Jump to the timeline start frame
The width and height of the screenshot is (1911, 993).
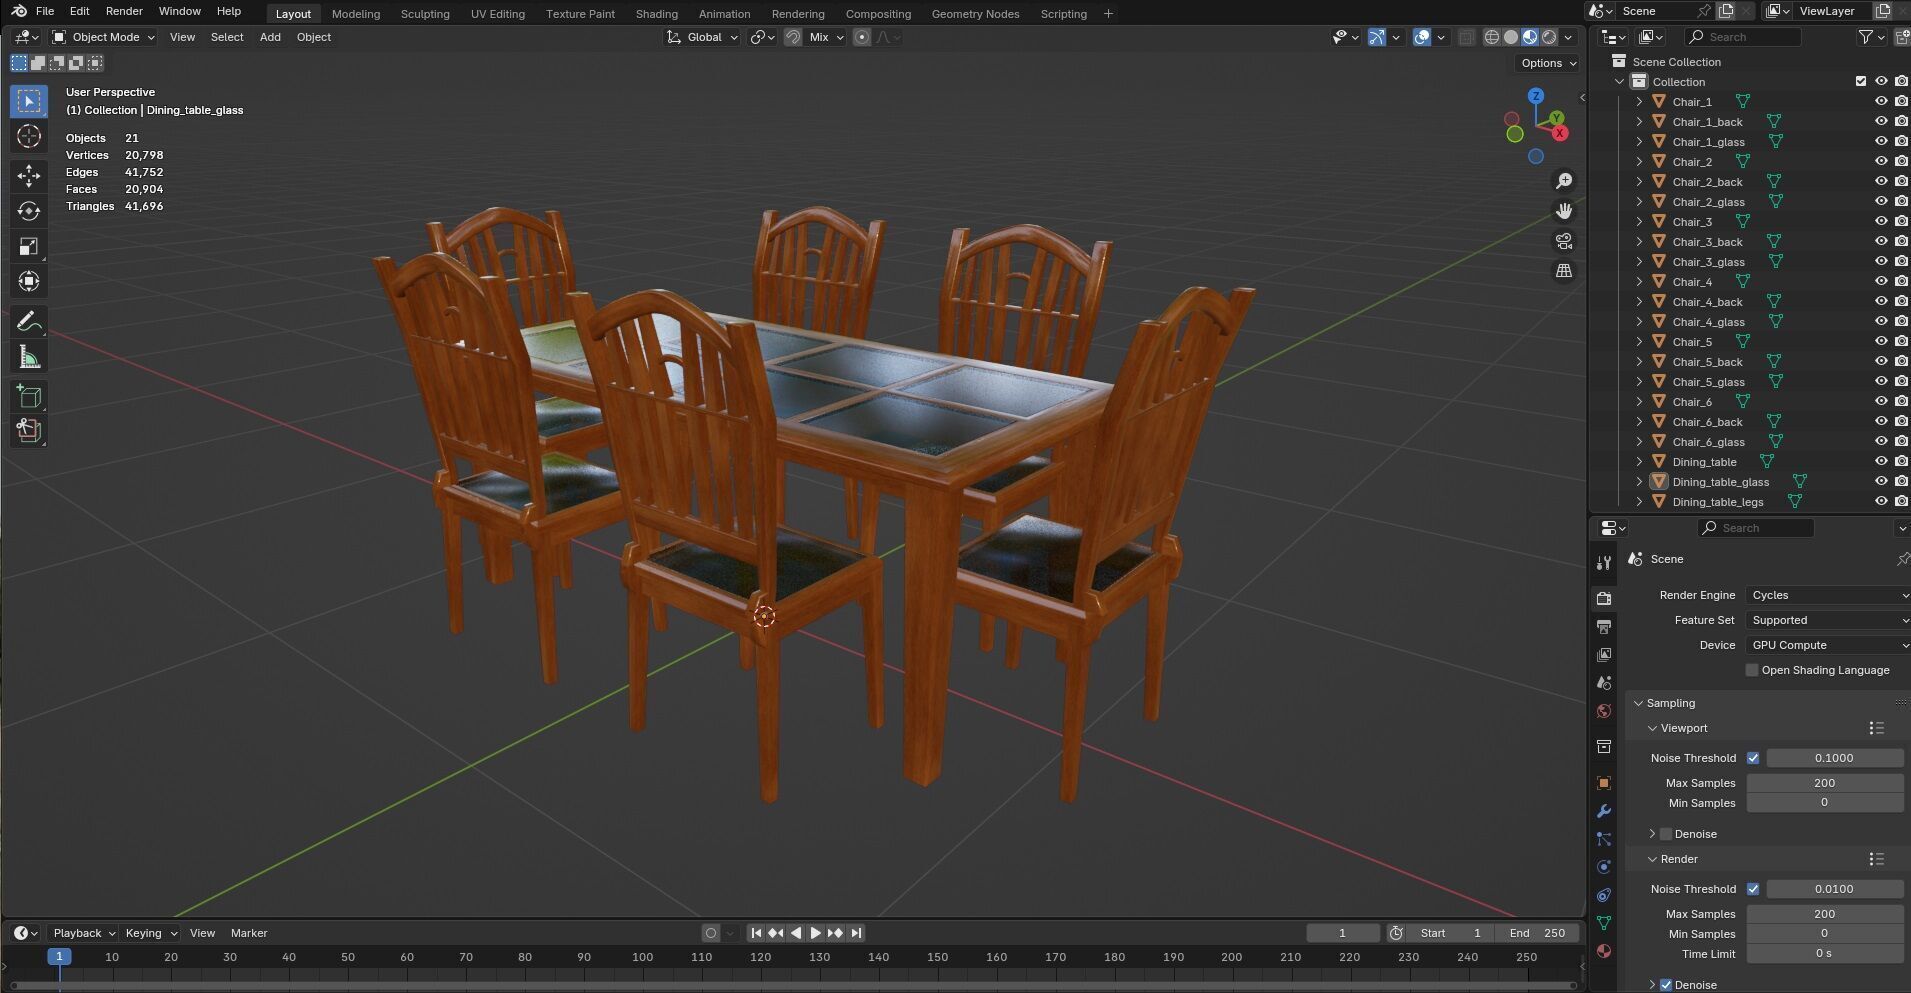click(756, 933)
